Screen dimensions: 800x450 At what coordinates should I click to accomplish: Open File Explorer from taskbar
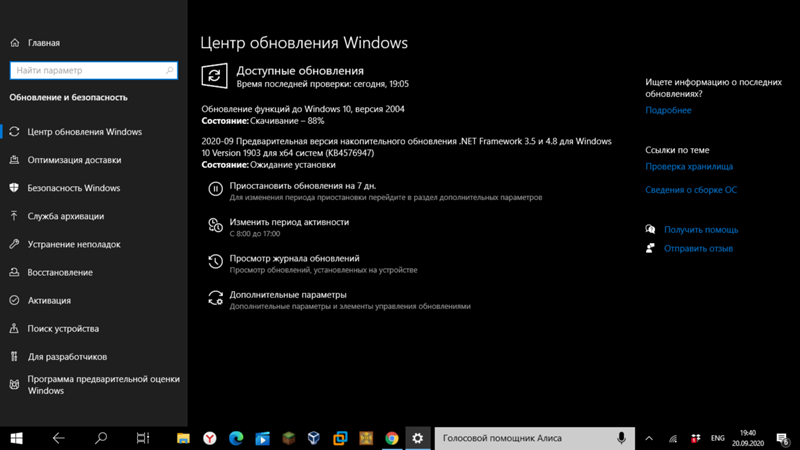point(183,438)
